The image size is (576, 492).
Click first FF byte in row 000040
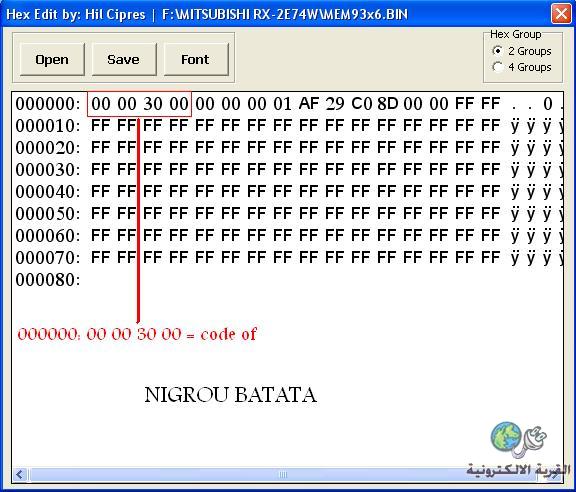101,192
